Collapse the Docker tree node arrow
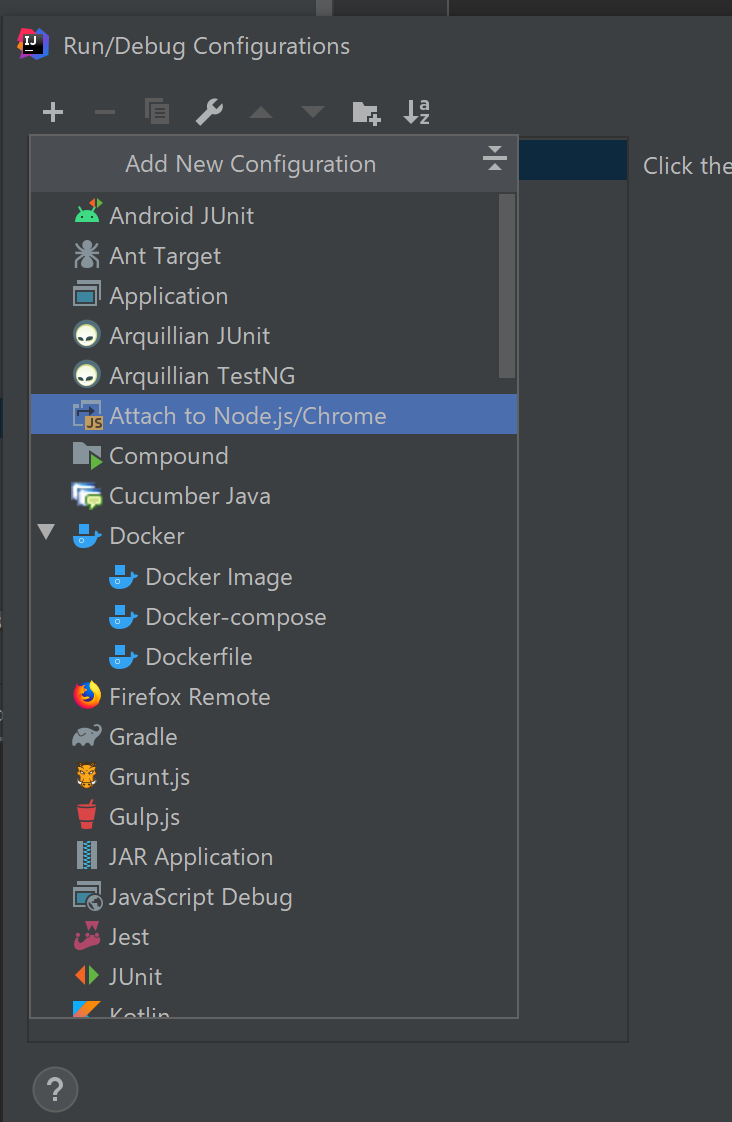 point(47,532)
